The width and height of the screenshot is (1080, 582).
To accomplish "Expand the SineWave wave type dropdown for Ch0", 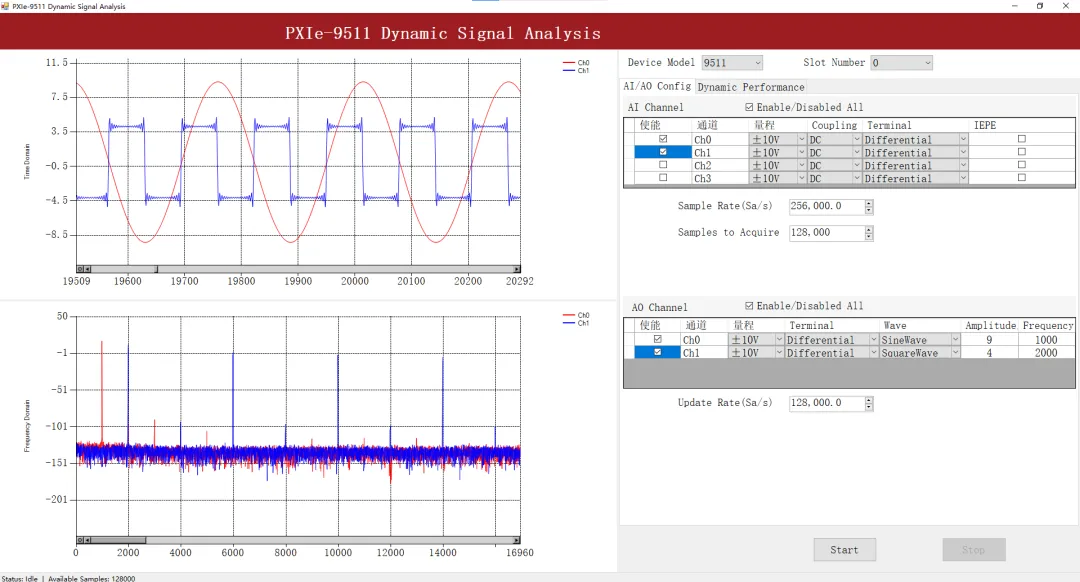I will coord(955,340).
